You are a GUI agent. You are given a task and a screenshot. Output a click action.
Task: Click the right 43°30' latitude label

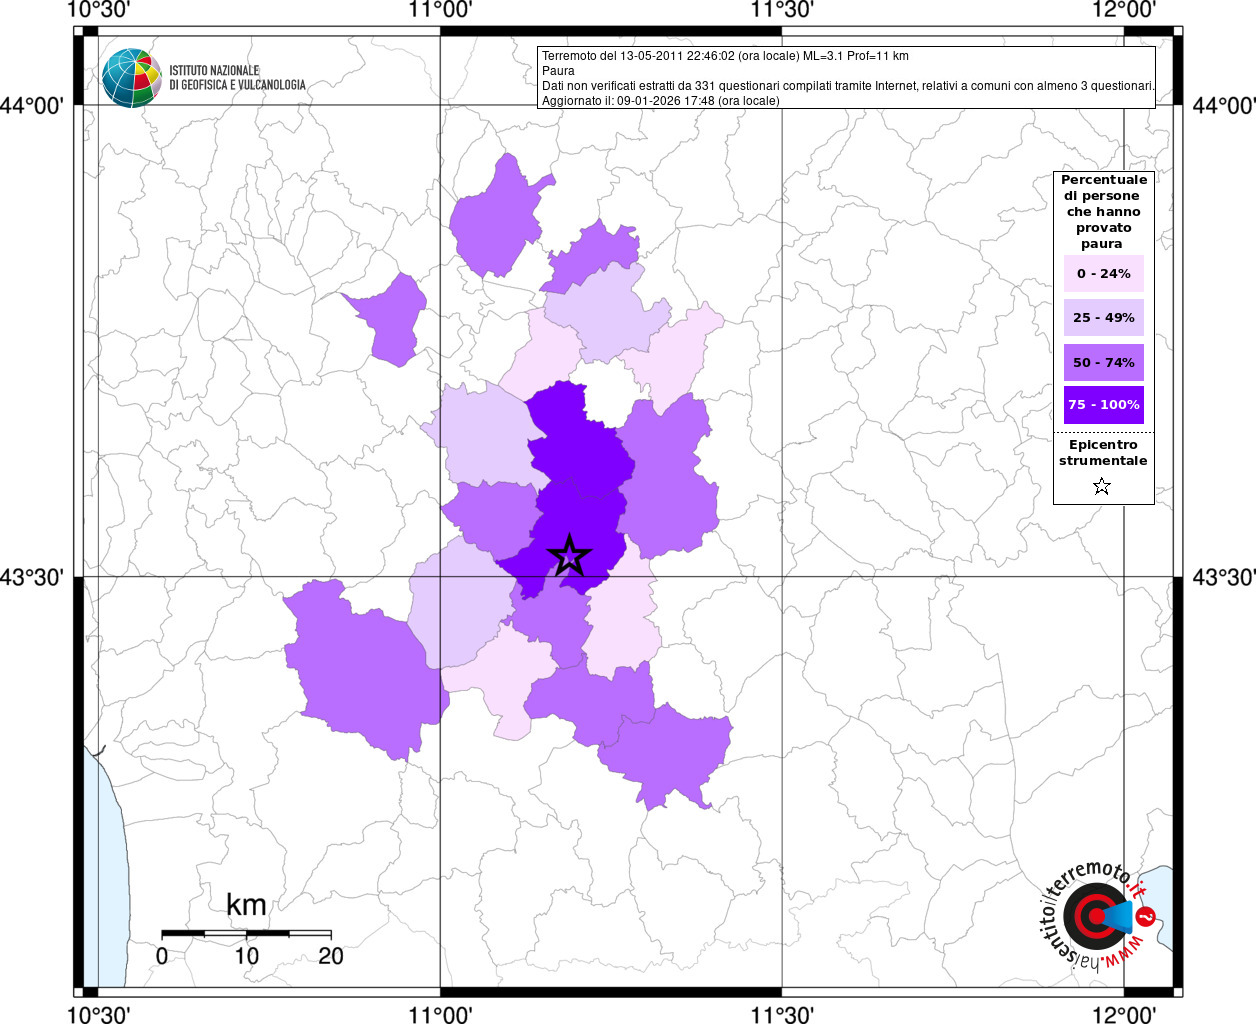point(1224,577)
